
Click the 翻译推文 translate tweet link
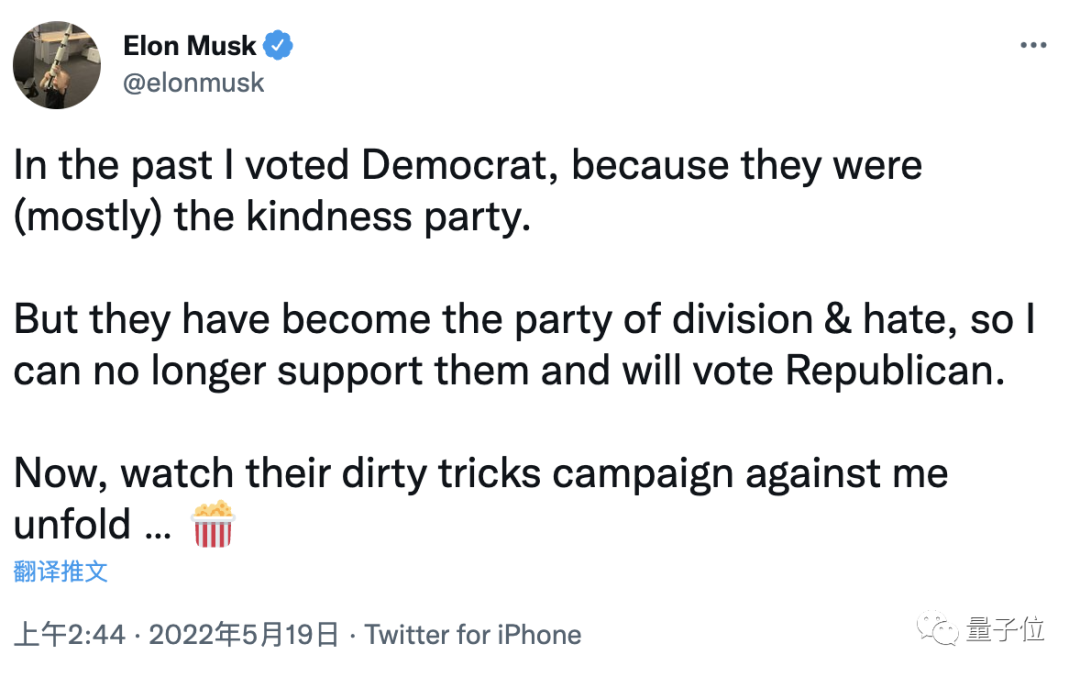point(61,572)
